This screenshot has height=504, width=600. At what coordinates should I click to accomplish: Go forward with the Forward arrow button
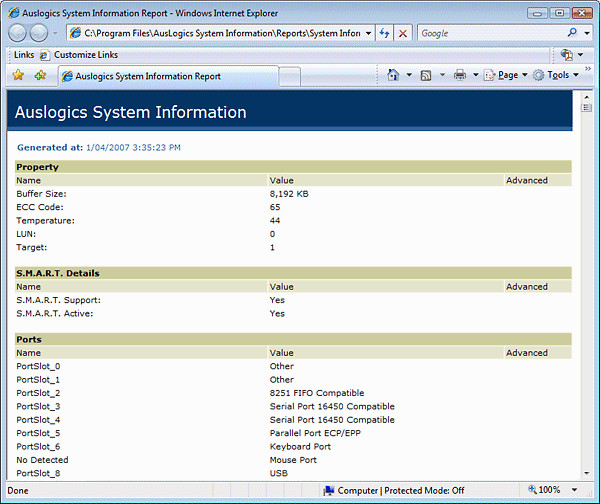(39, 33)
